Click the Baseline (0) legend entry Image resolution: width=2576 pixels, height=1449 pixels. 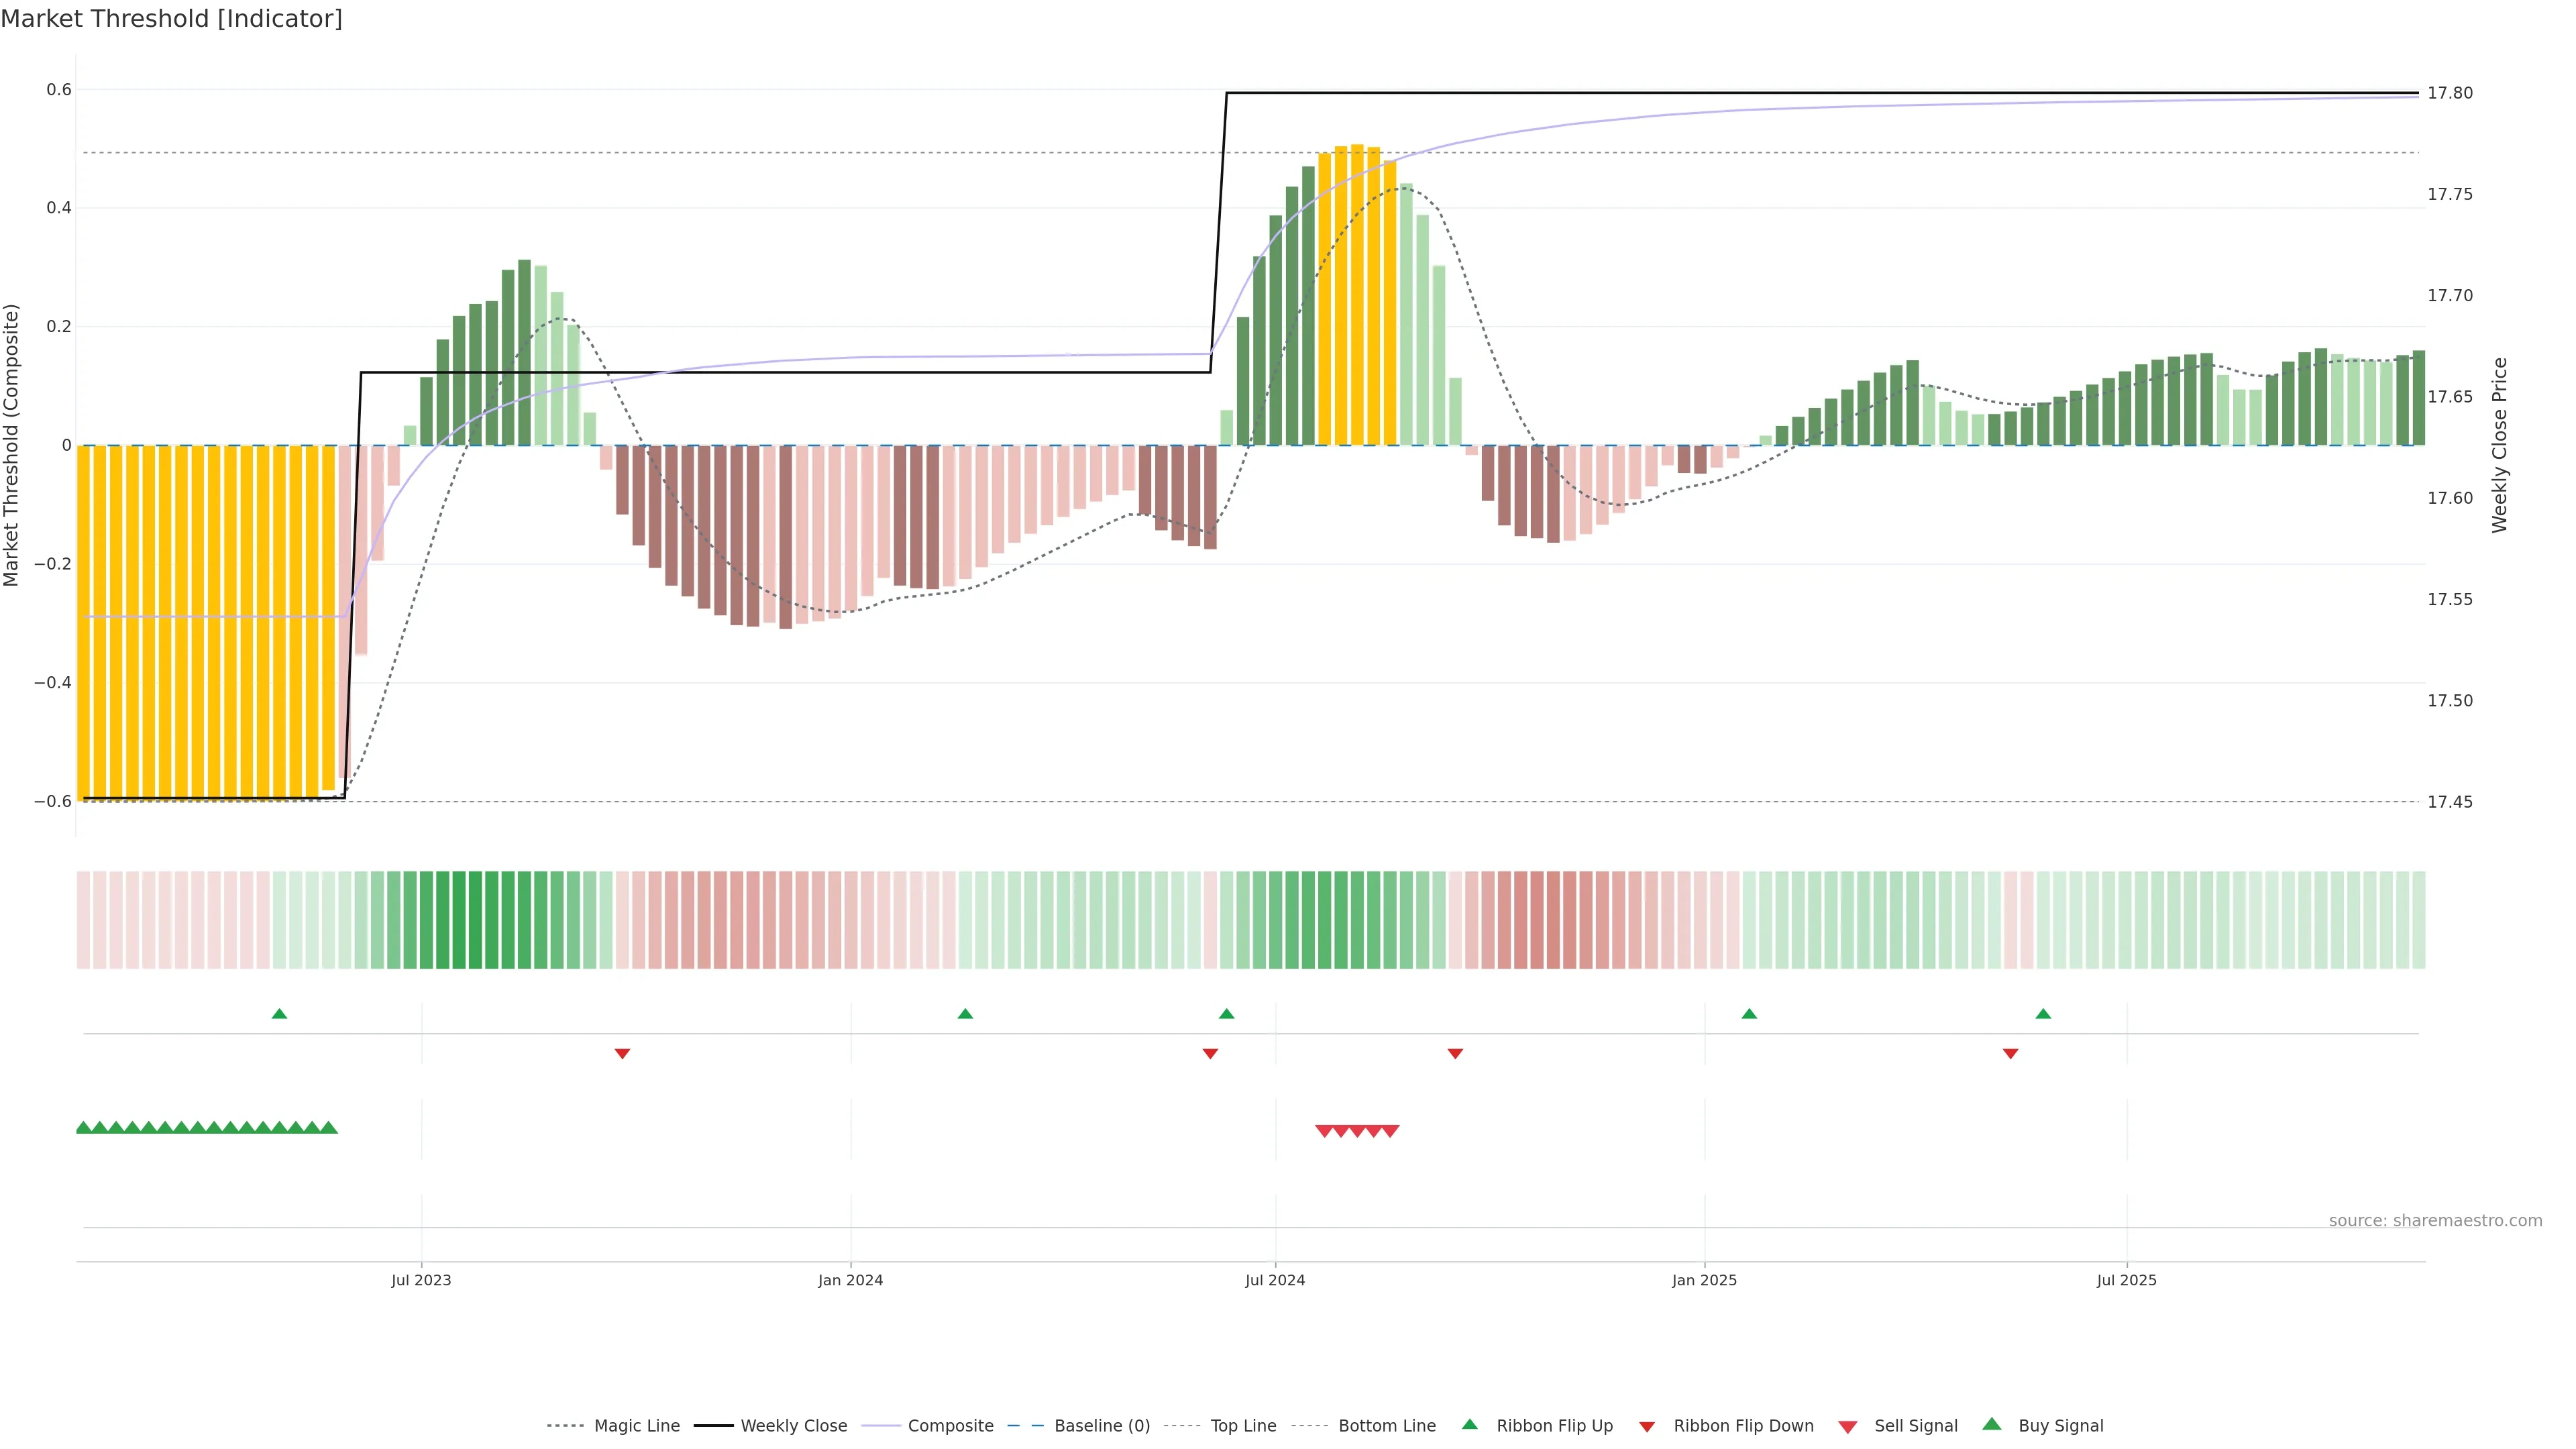(1101, 1425)
